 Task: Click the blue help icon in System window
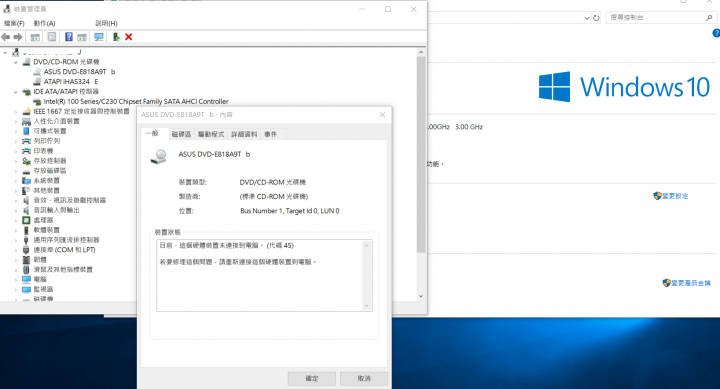(716, 33)
